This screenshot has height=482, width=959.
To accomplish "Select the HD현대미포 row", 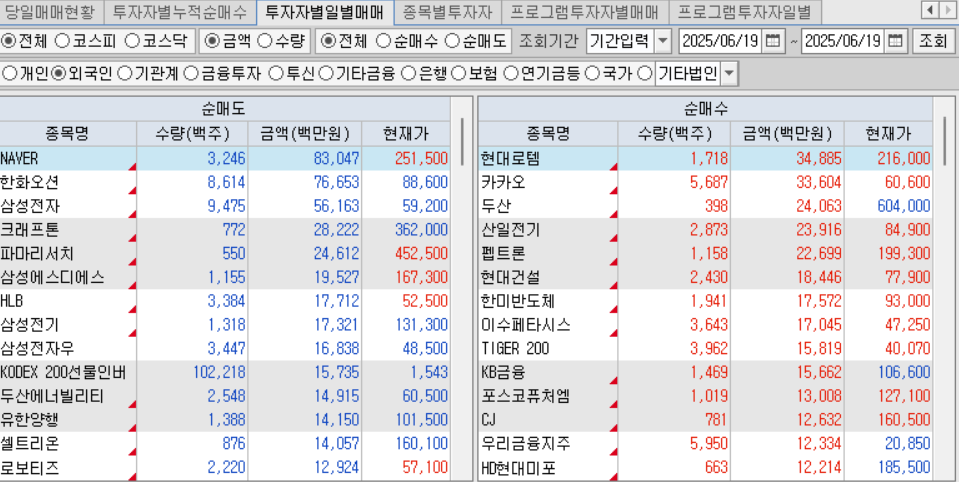I will (705, 468).
